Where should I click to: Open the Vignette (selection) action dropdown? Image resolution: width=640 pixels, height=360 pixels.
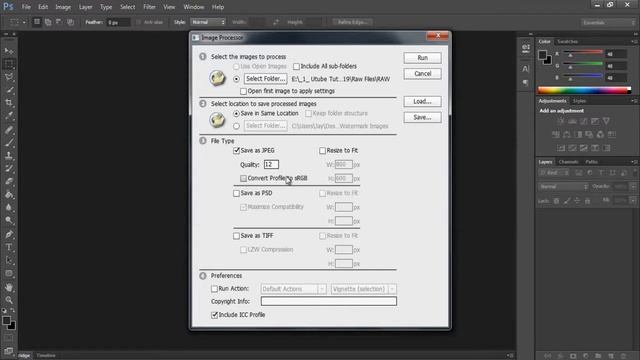click(x=364, y=289)
